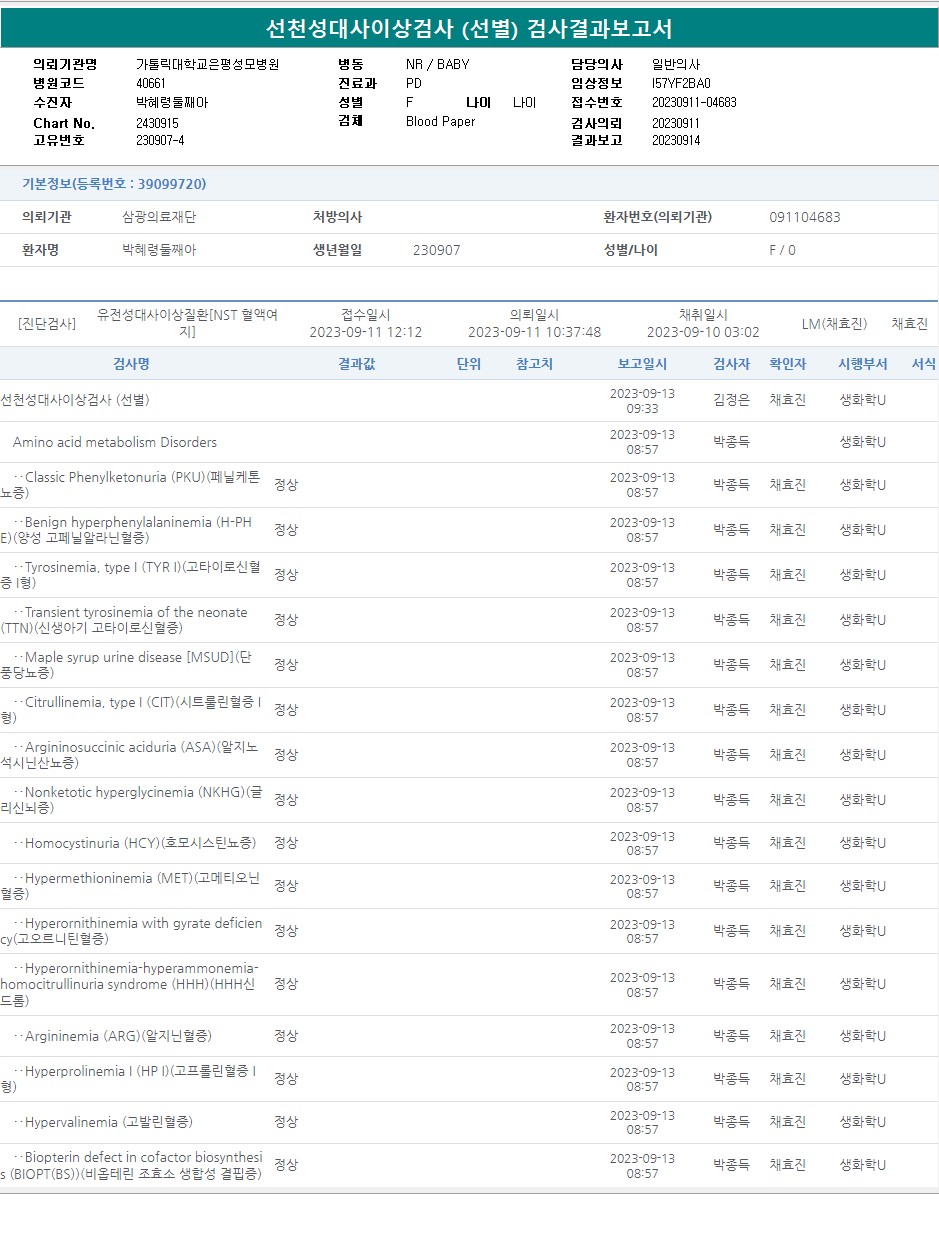Click the 결과값 column header
939x1242 pixels.
pyautogui.click(x=357, y=364)
